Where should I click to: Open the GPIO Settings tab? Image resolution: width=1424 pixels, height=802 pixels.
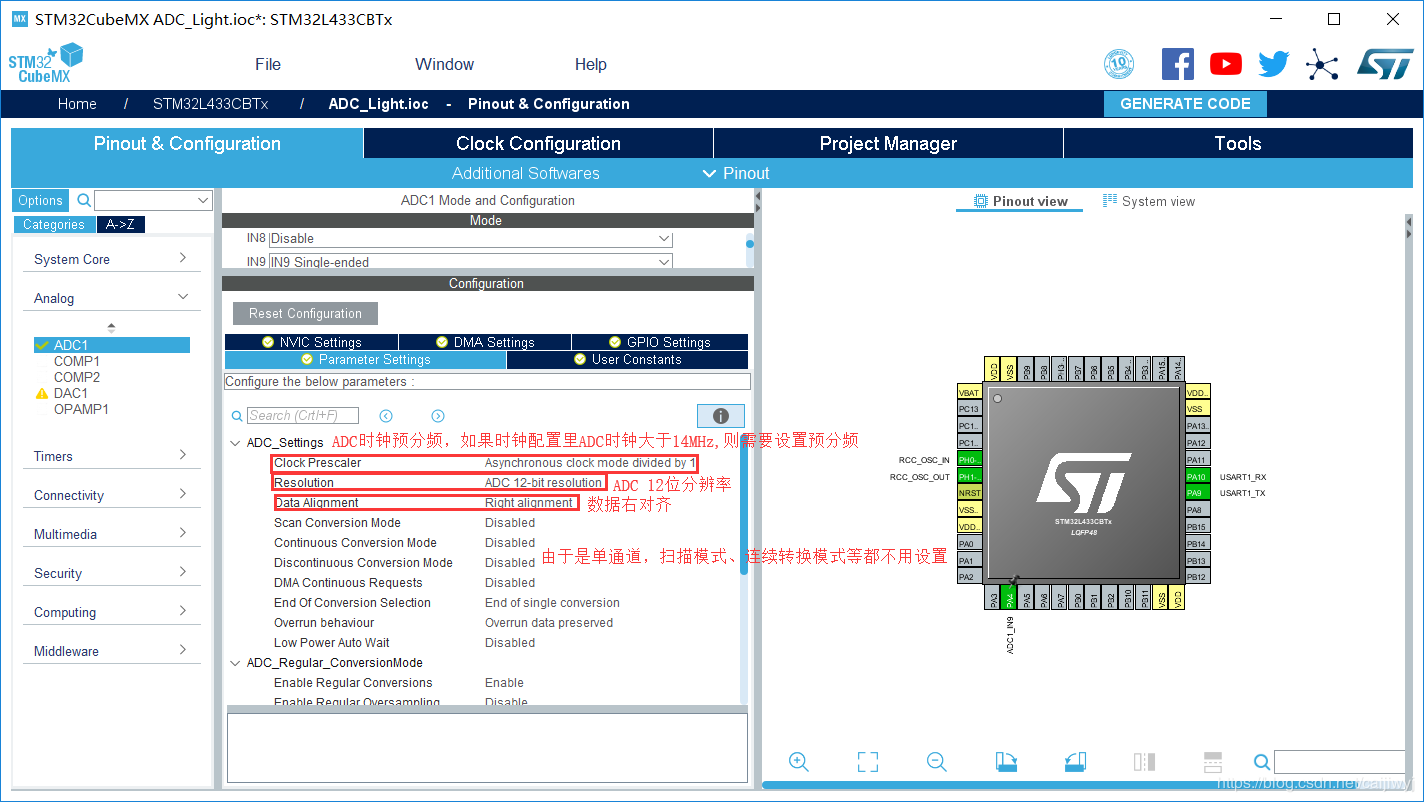coord(660,342)
